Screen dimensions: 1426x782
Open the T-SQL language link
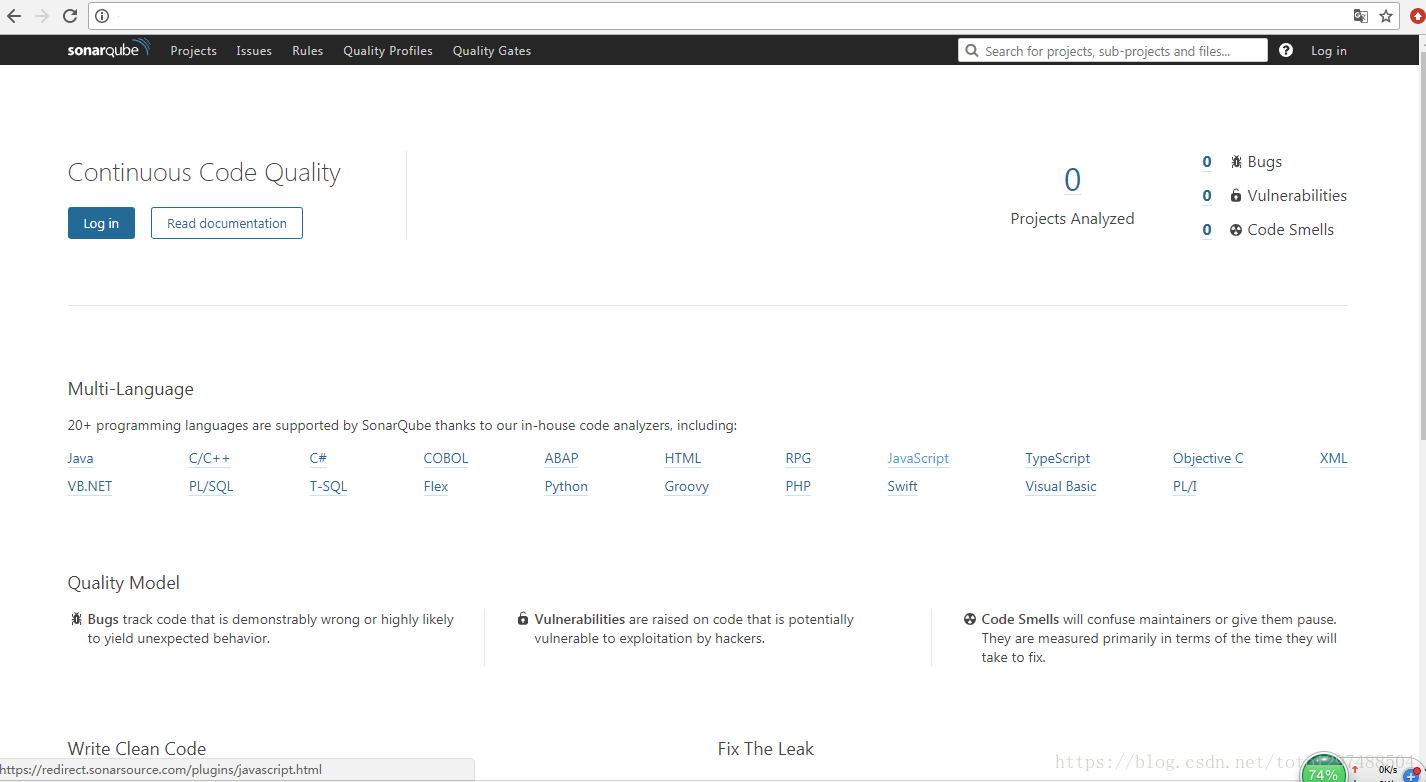[x=328, y=486]
